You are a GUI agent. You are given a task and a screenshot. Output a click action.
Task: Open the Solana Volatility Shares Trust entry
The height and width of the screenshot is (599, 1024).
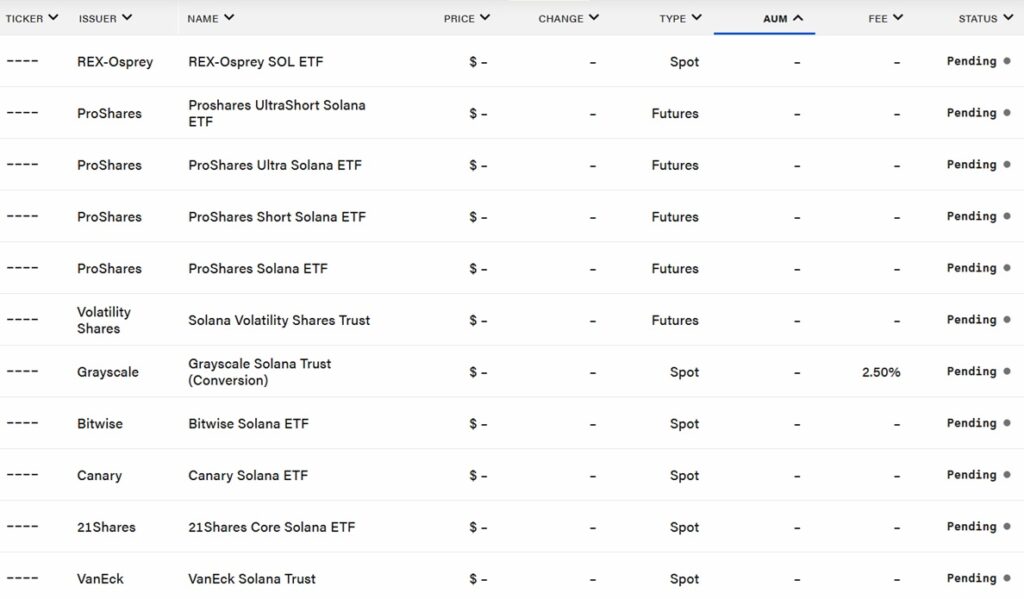pyautogui.click(x=279, y=320)
